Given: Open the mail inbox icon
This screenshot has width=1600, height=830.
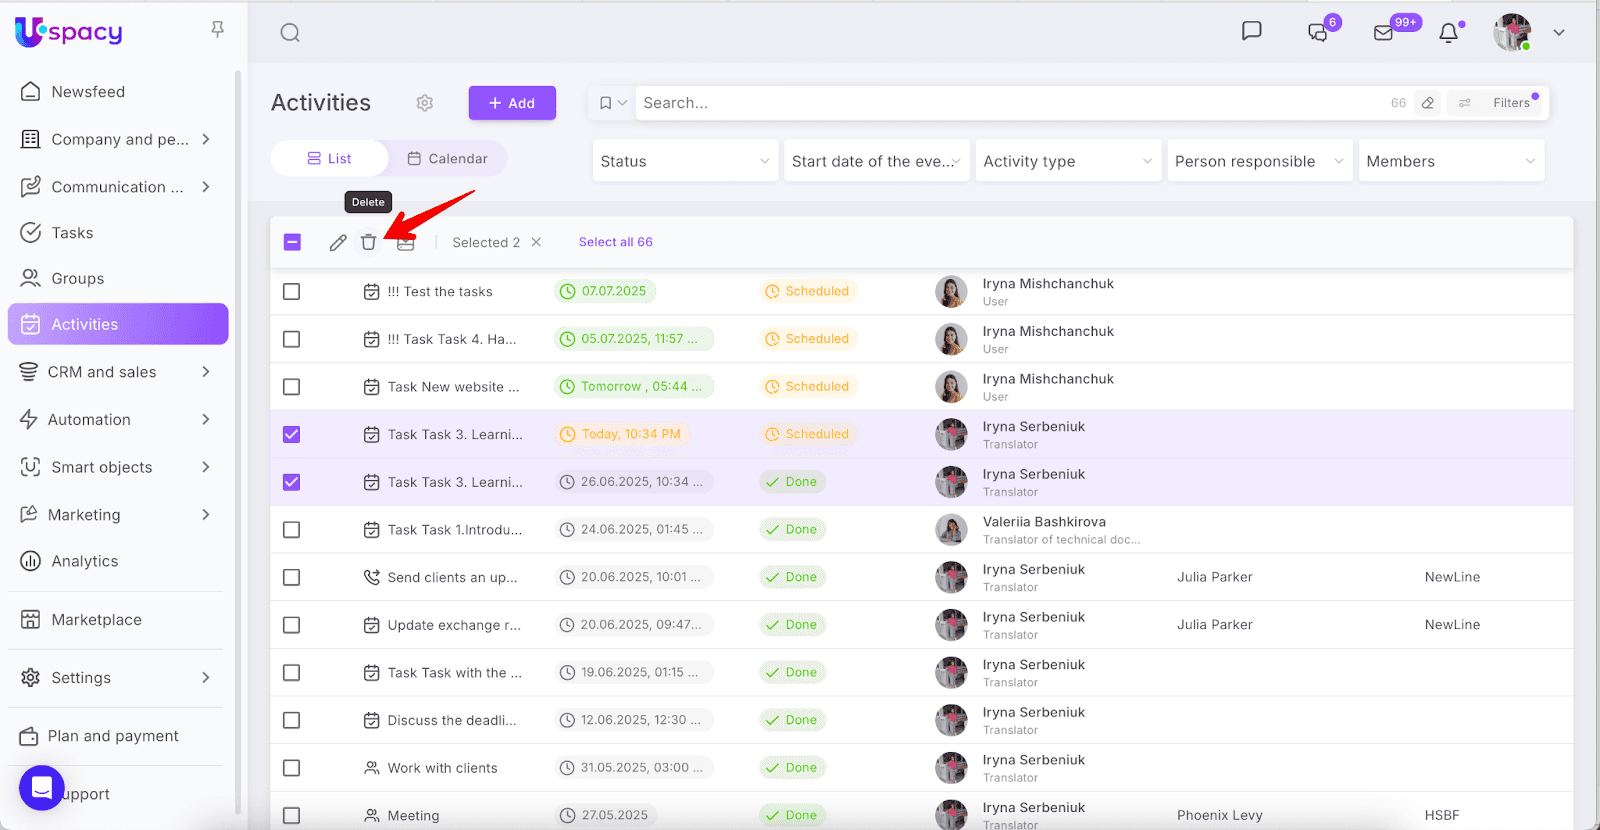Looking at the screenshot, I should (x=1383, y=33).
